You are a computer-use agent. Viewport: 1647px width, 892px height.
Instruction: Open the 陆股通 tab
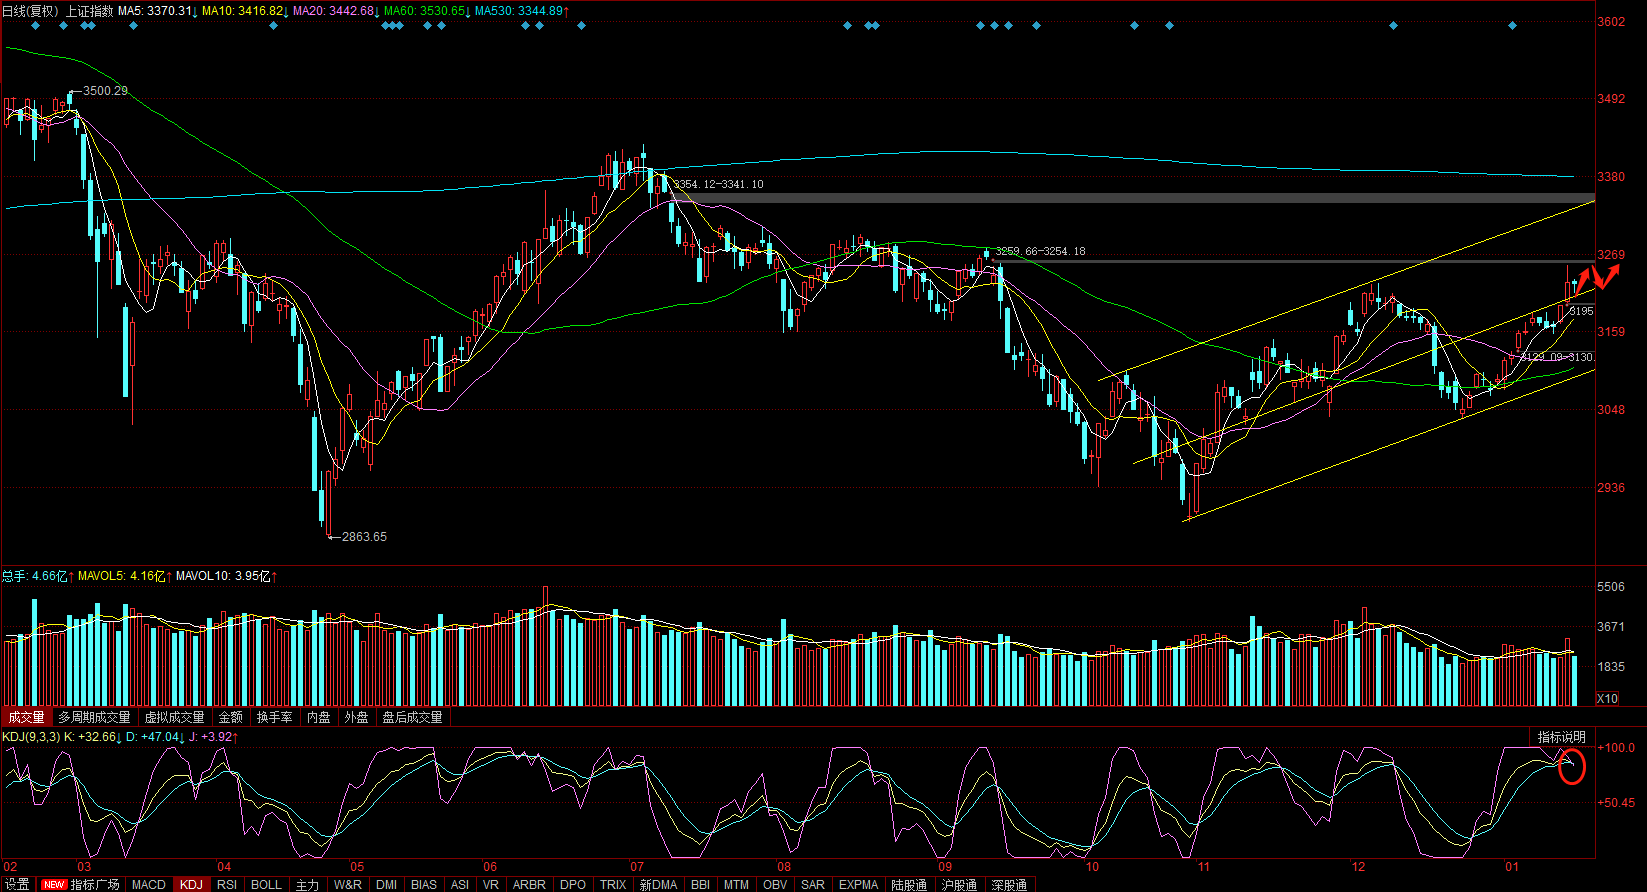tap(909, 885)
